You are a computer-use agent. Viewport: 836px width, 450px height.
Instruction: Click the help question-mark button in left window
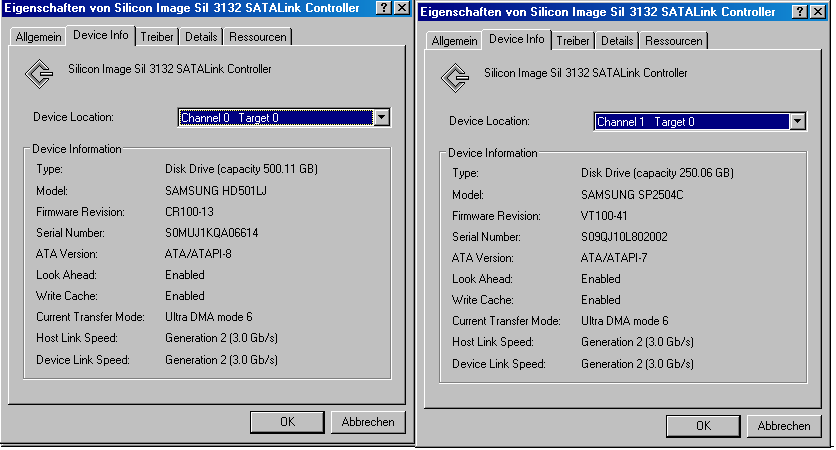[383, 8]
